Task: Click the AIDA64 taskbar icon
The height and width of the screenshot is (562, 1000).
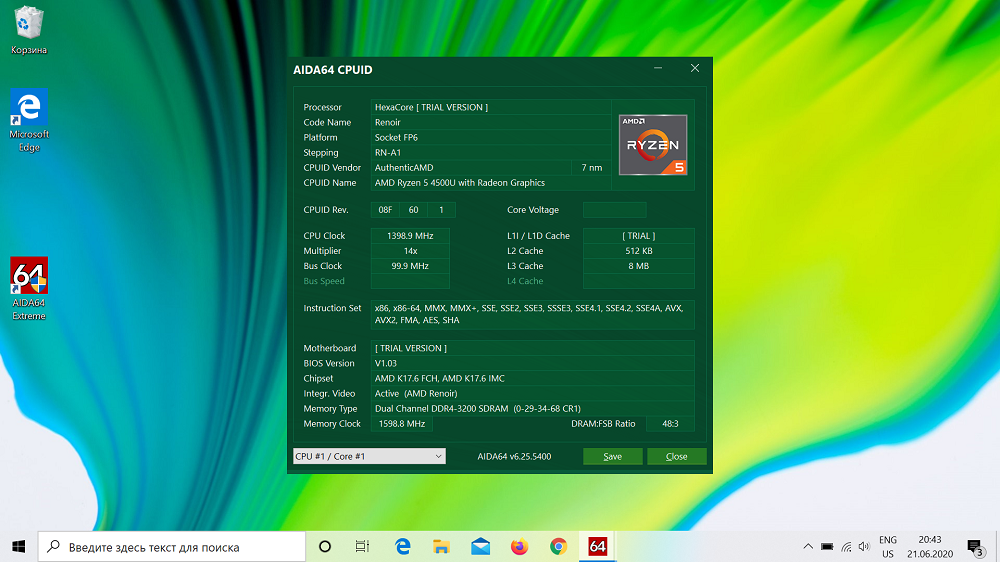Action: 598,547
